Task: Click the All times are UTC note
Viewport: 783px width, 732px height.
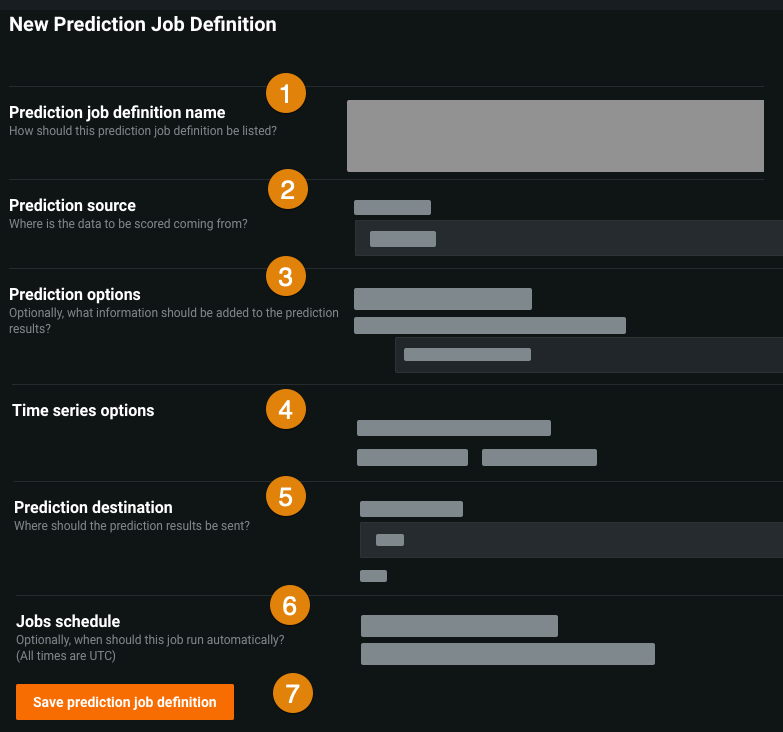Action: [x=66, y=656]
